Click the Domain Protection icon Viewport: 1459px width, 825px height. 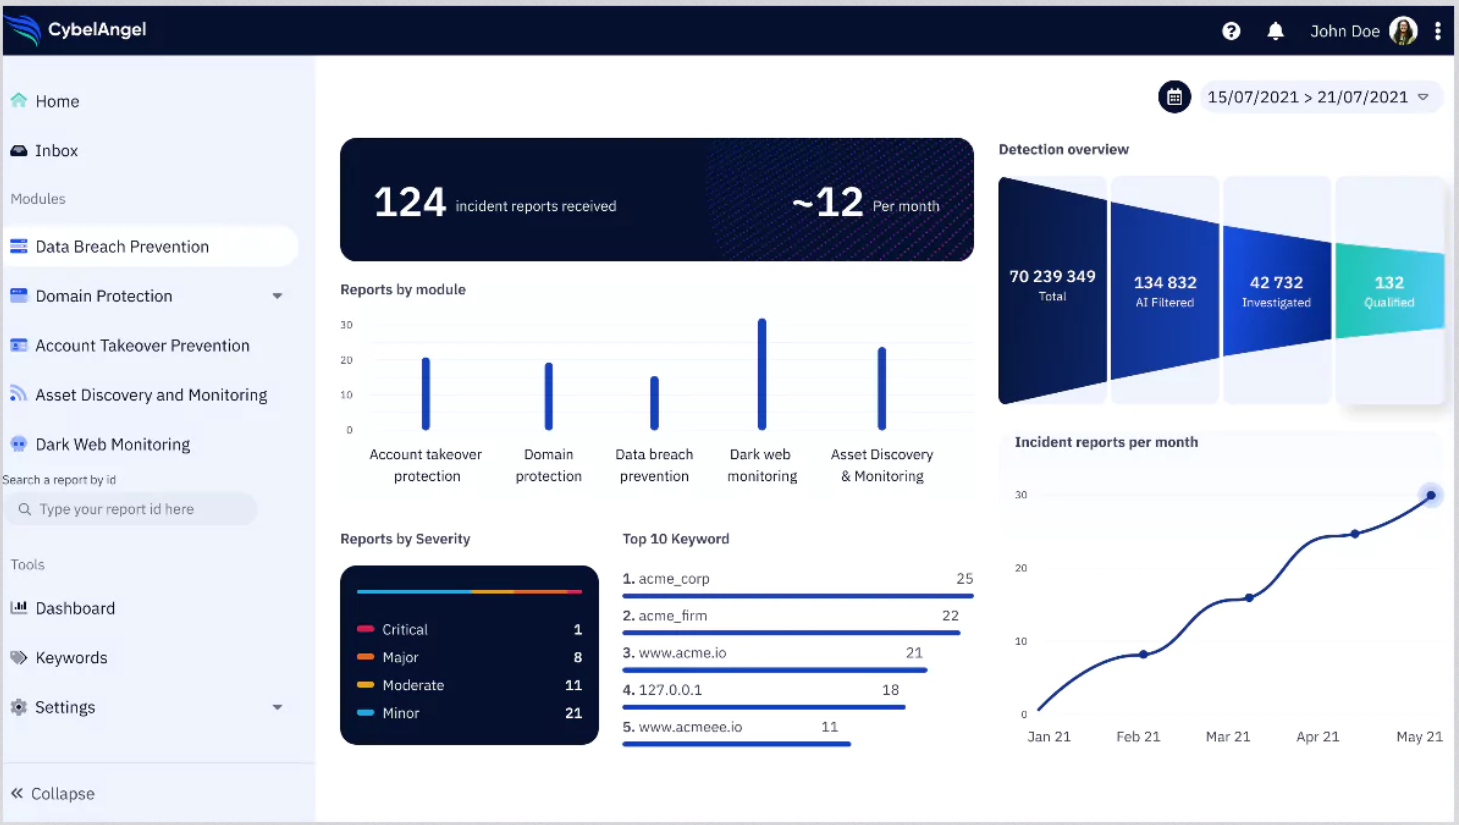pyautogui.click(x=19, y=295)
